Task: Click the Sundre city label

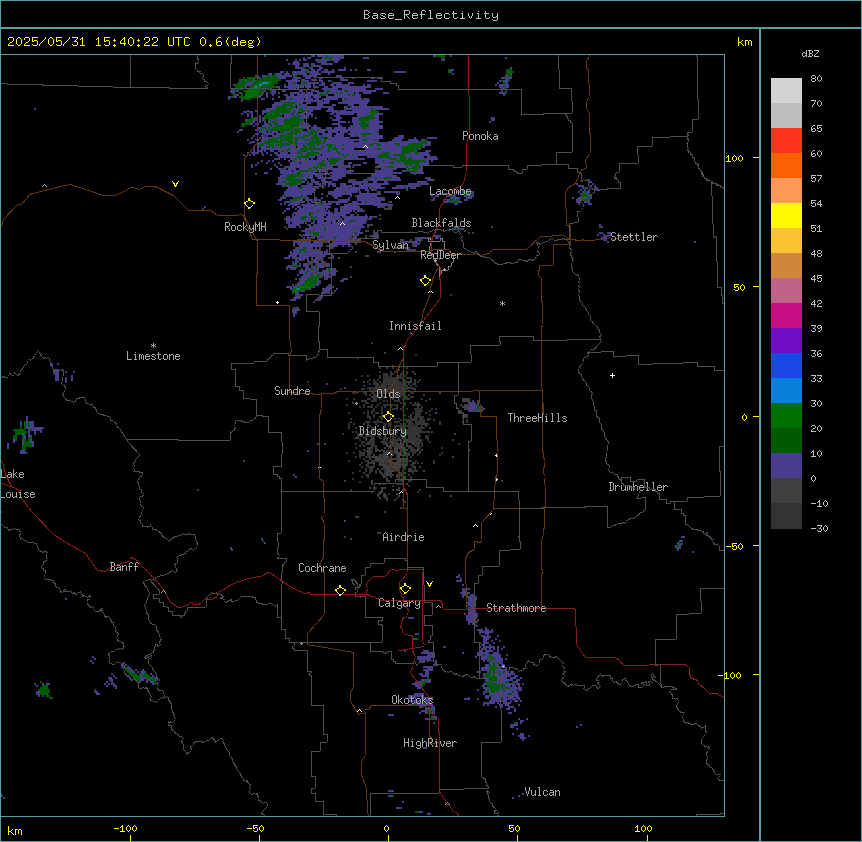Action: coord(292,391)
